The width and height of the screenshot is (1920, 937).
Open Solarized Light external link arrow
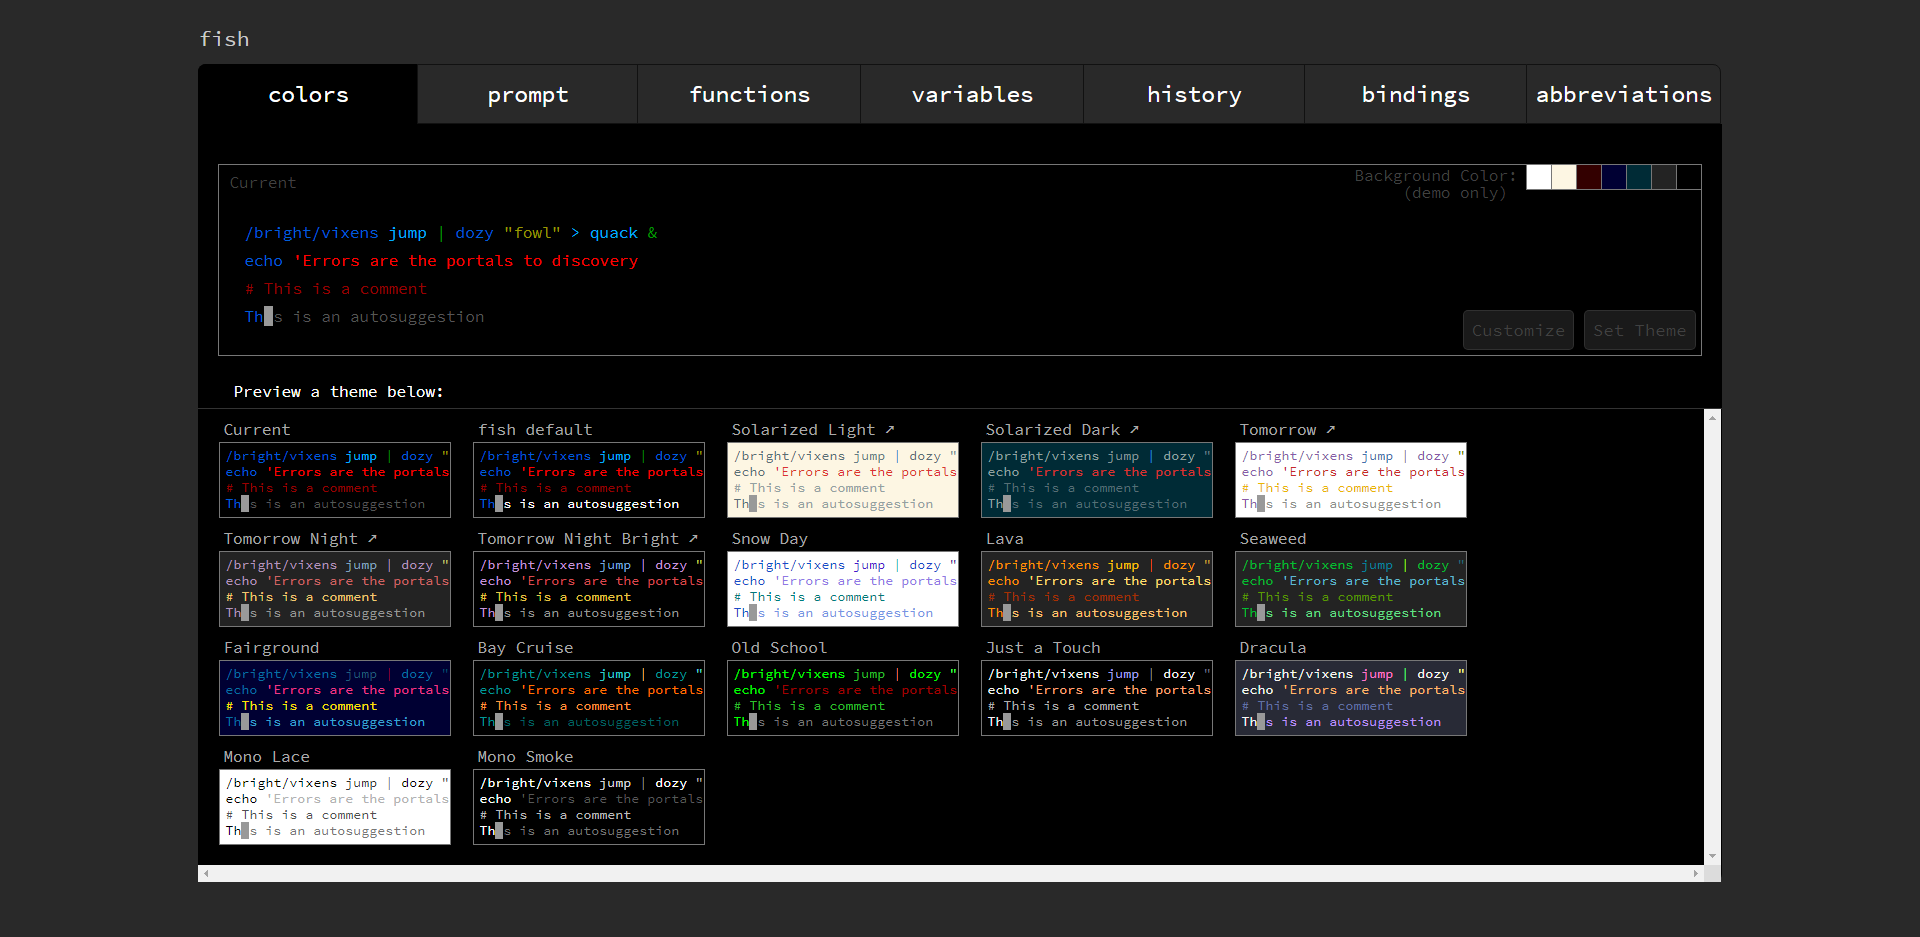[890, 429]
